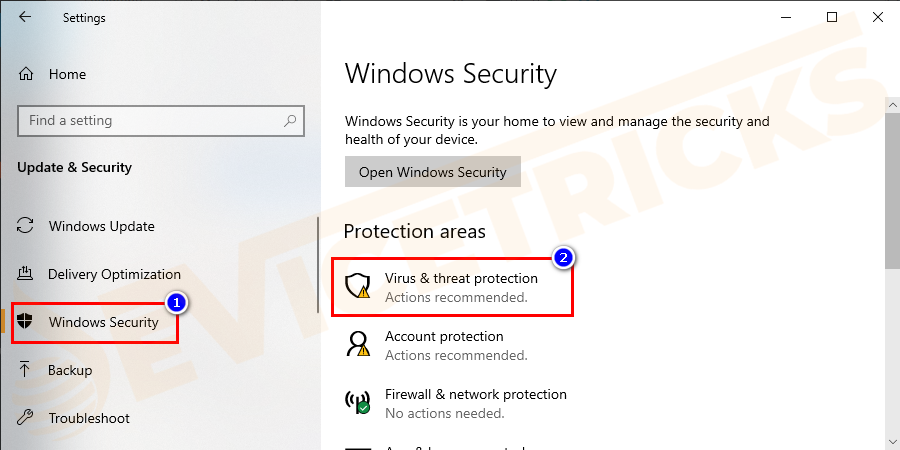Click the Windows Security shield icon

tap(27, 322)
